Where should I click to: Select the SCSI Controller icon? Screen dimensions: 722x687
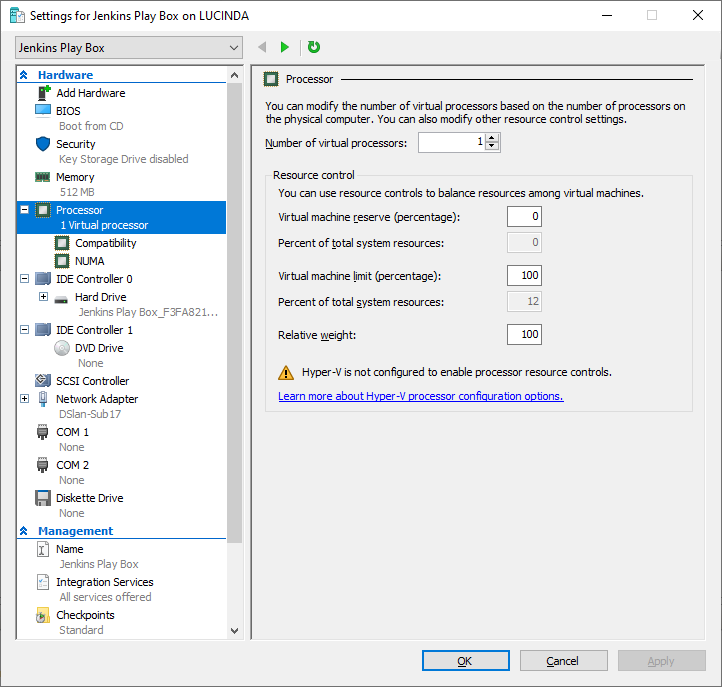pos(43,380)
